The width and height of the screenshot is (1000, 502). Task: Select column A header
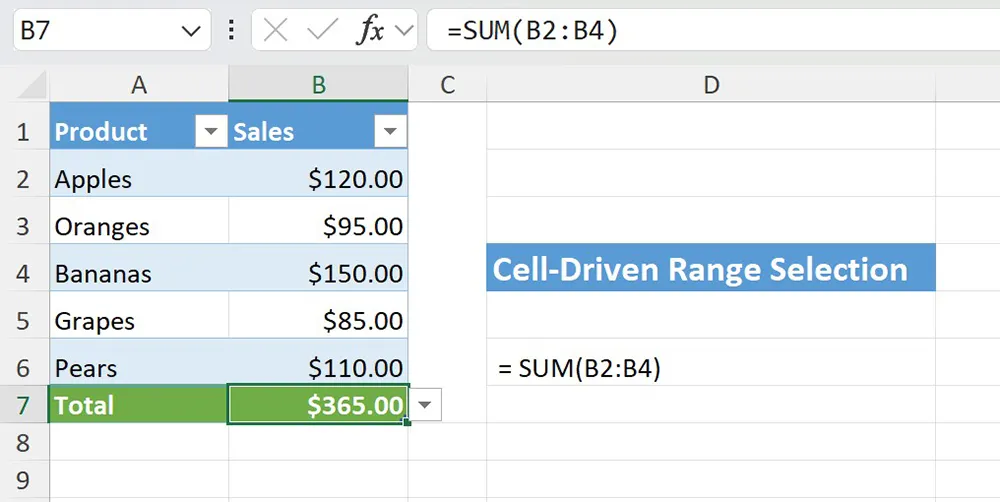pos(139,86)
